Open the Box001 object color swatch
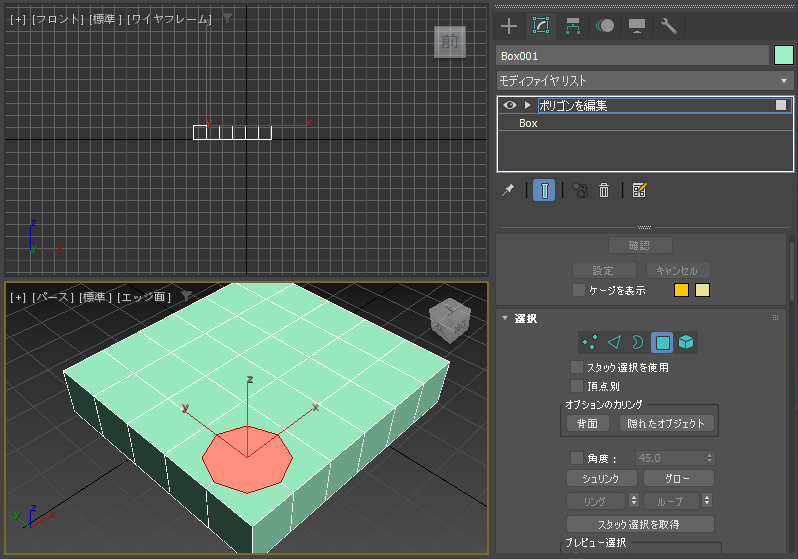 coord(783,55)
